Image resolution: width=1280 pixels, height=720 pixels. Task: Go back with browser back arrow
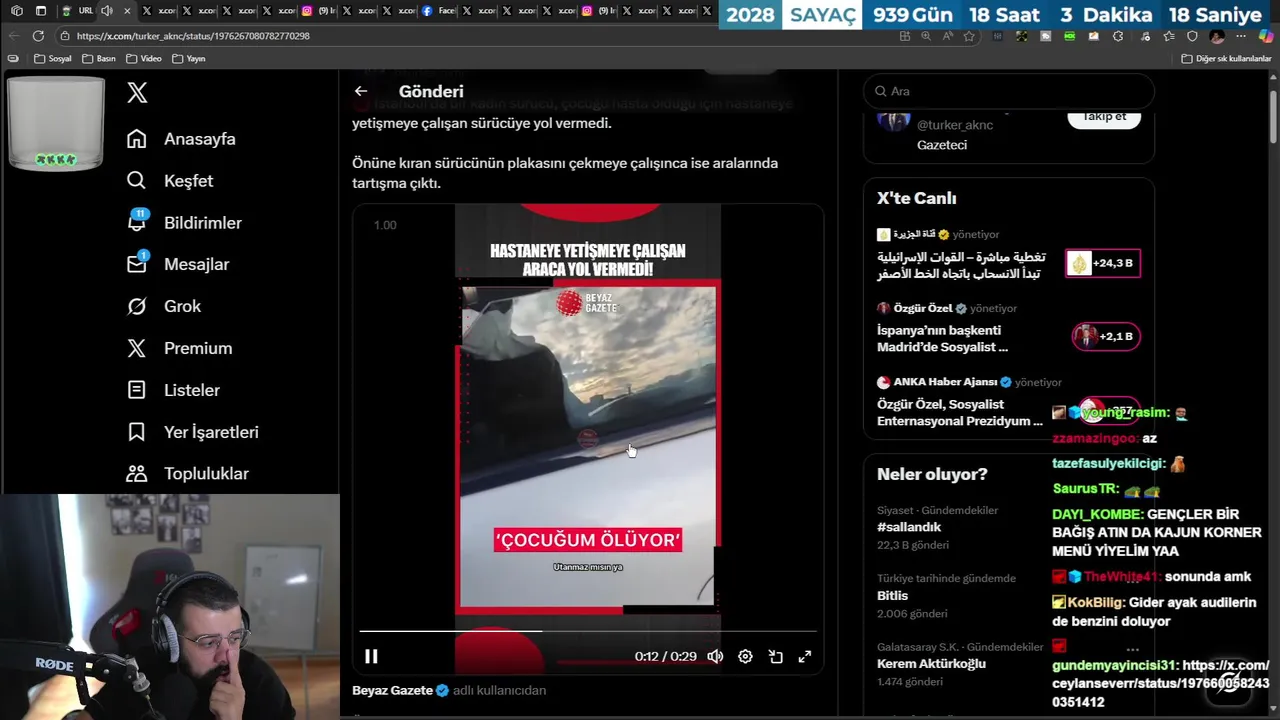pyautogui.click(x=14, y=36)
